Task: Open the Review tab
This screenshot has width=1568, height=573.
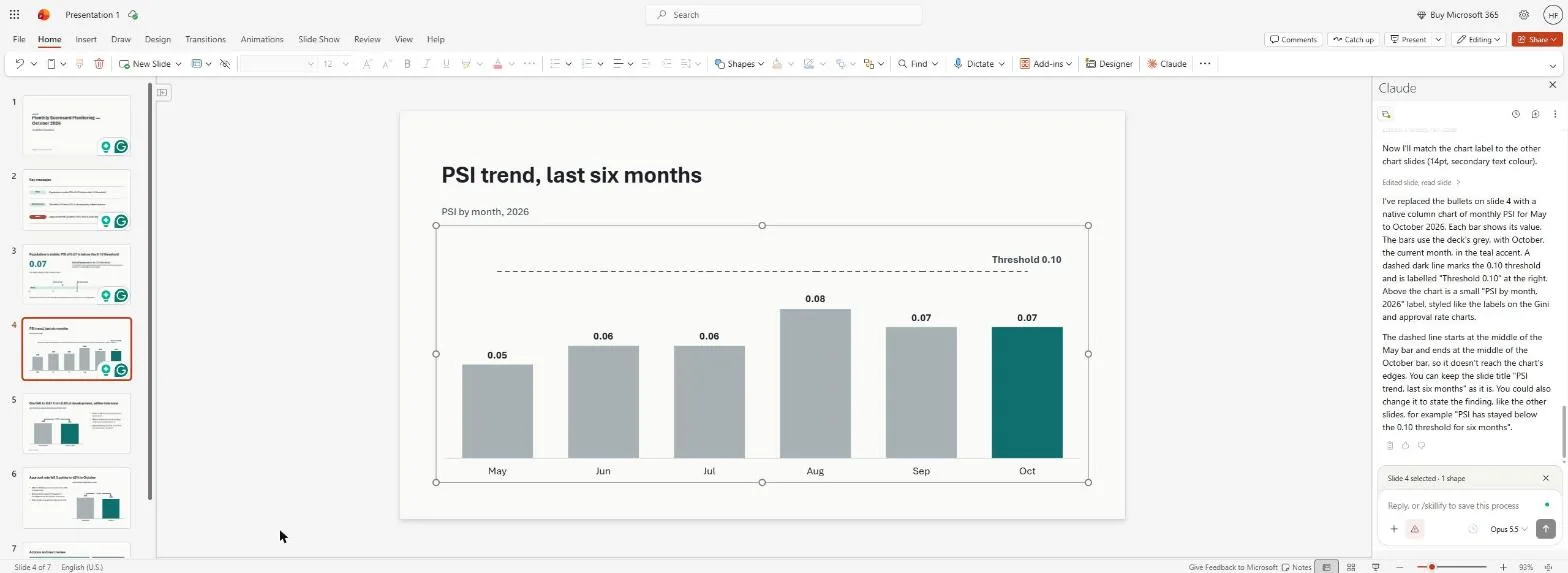Action: tap(367, 39)
